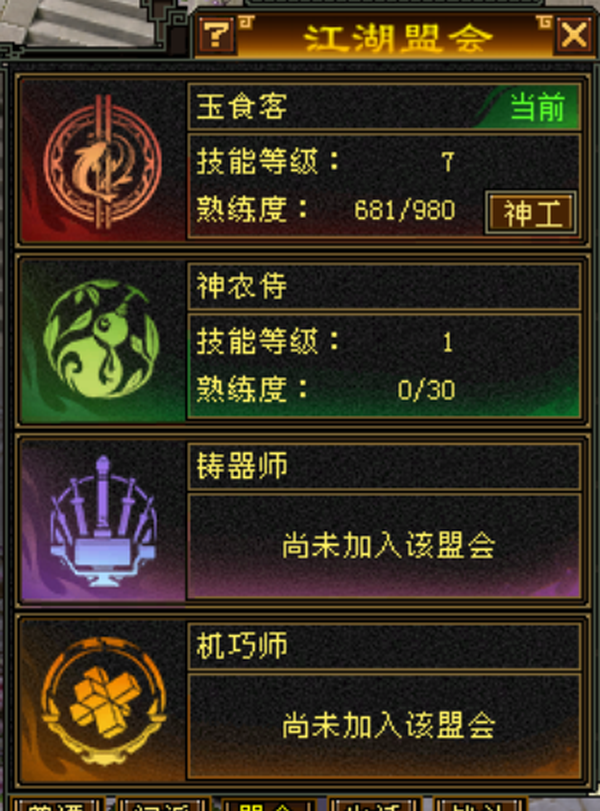Select the 铸器师 guild name row

[x=384, y=466]
